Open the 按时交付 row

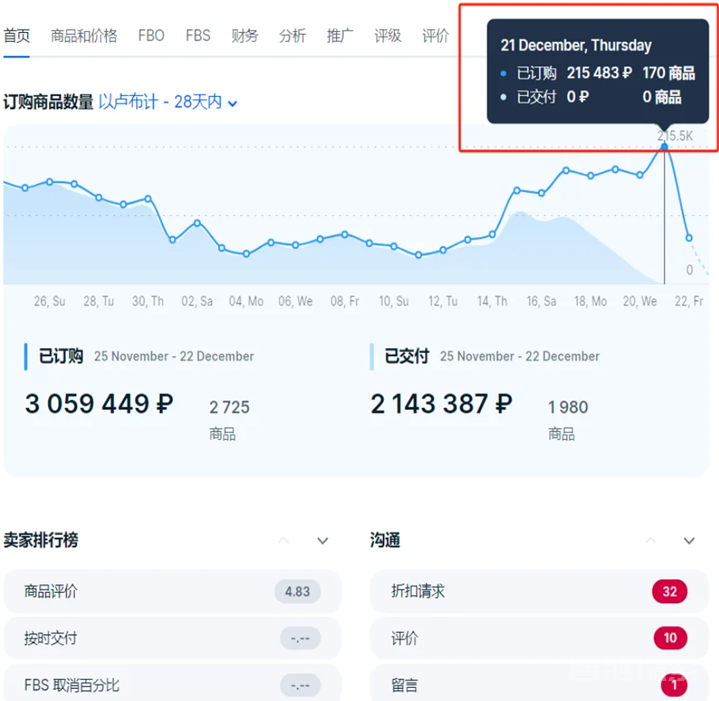coord(172,638)
